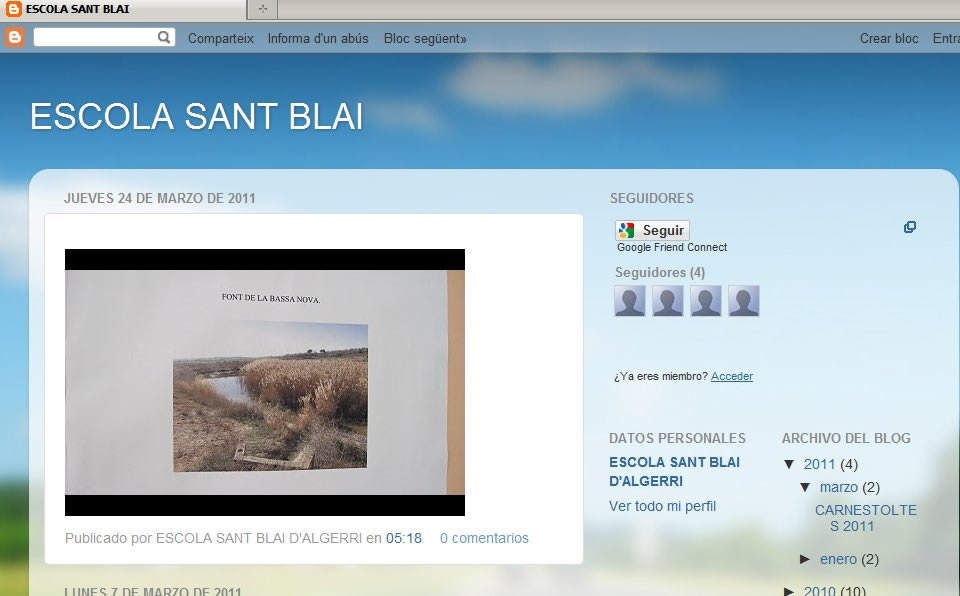
Task: Select the ESCOLA SANT BLAI browser tab
Action: [x=124, y=9]
